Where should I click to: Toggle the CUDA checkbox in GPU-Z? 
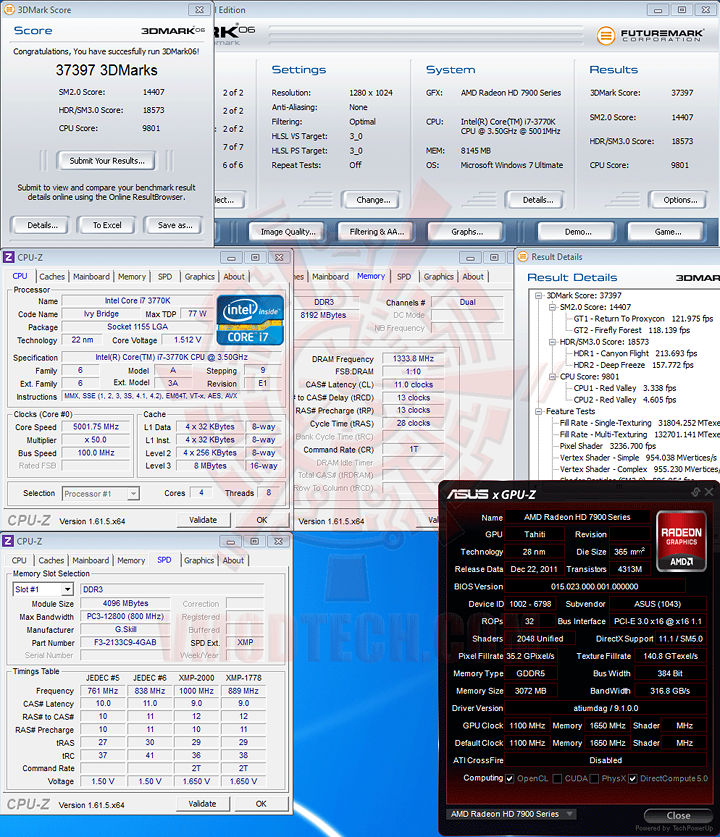point(558,778)
